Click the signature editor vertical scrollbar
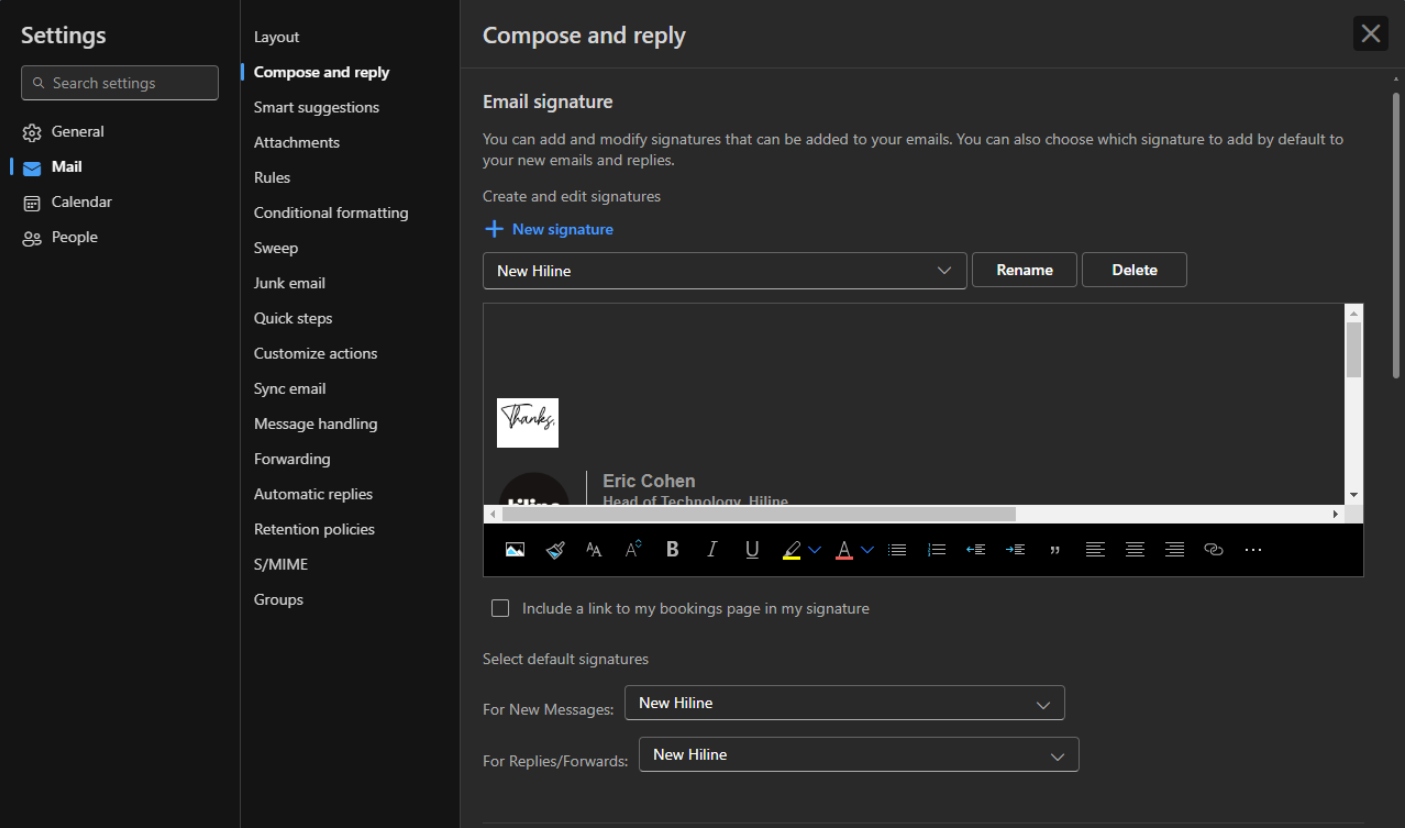1405x828 pixels. pos(1354,350)
